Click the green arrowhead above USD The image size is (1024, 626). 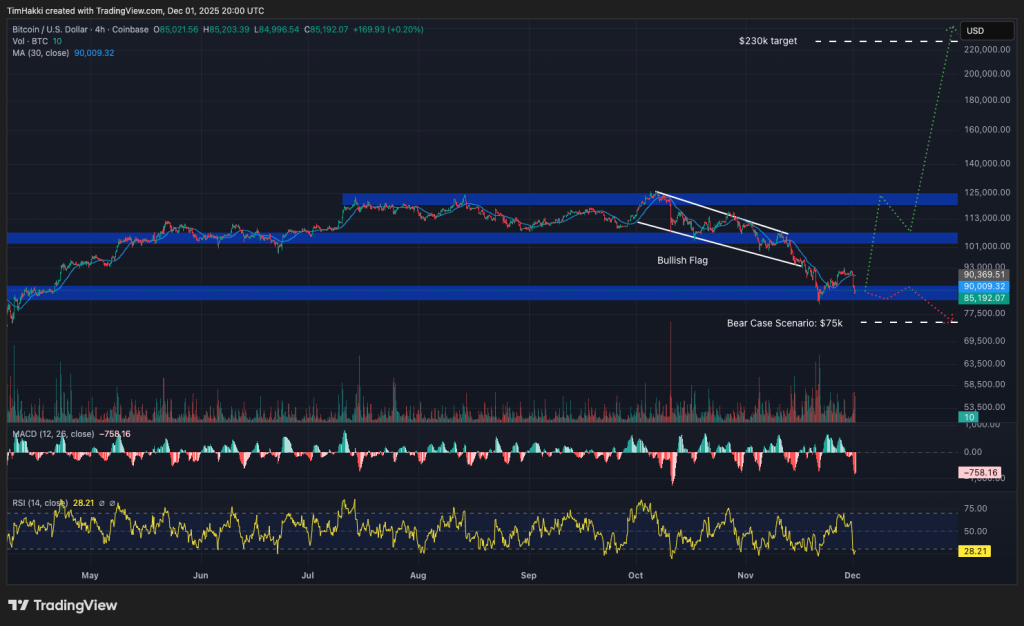point(952,27)
